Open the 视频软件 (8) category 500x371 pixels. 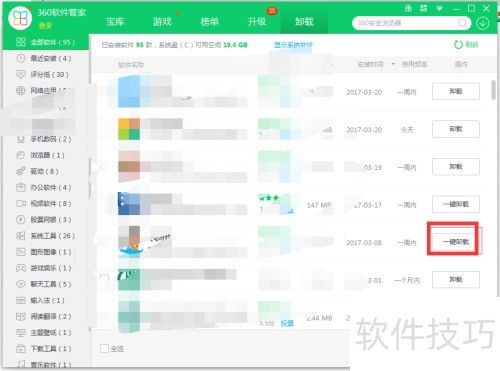tap(44, 203)
